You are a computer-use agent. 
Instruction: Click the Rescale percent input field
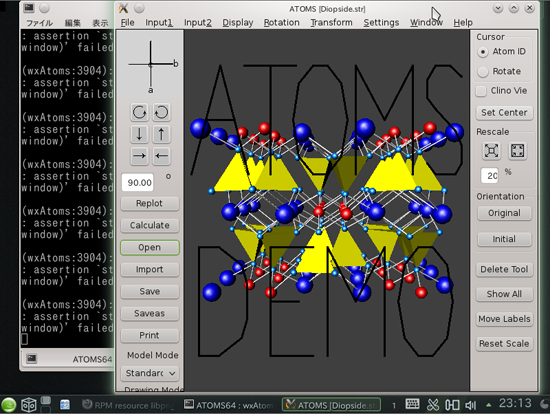(x=490, y=175)
